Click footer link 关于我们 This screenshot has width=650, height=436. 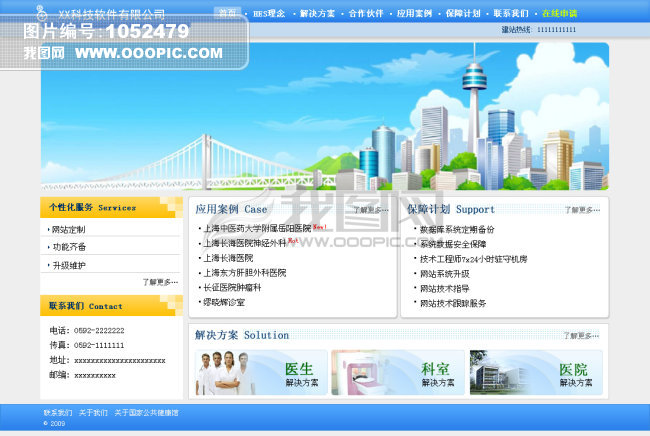[93, 413]
